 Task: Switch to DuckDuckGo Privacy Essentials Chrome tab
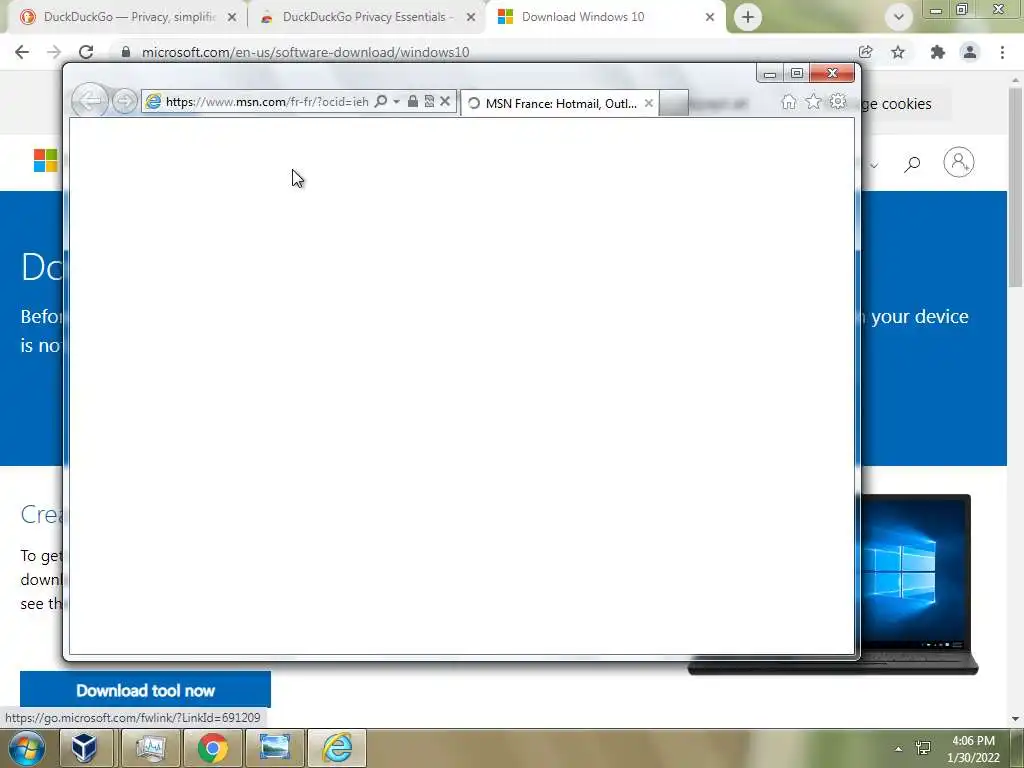[x=368, y=17]
